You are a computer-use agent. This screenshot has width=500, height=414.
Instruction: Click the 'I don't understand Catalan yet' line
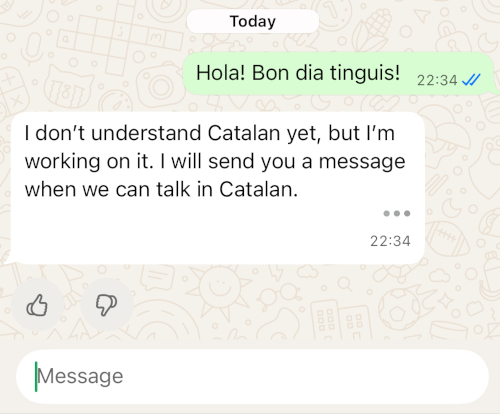click(x=210, y=133)
